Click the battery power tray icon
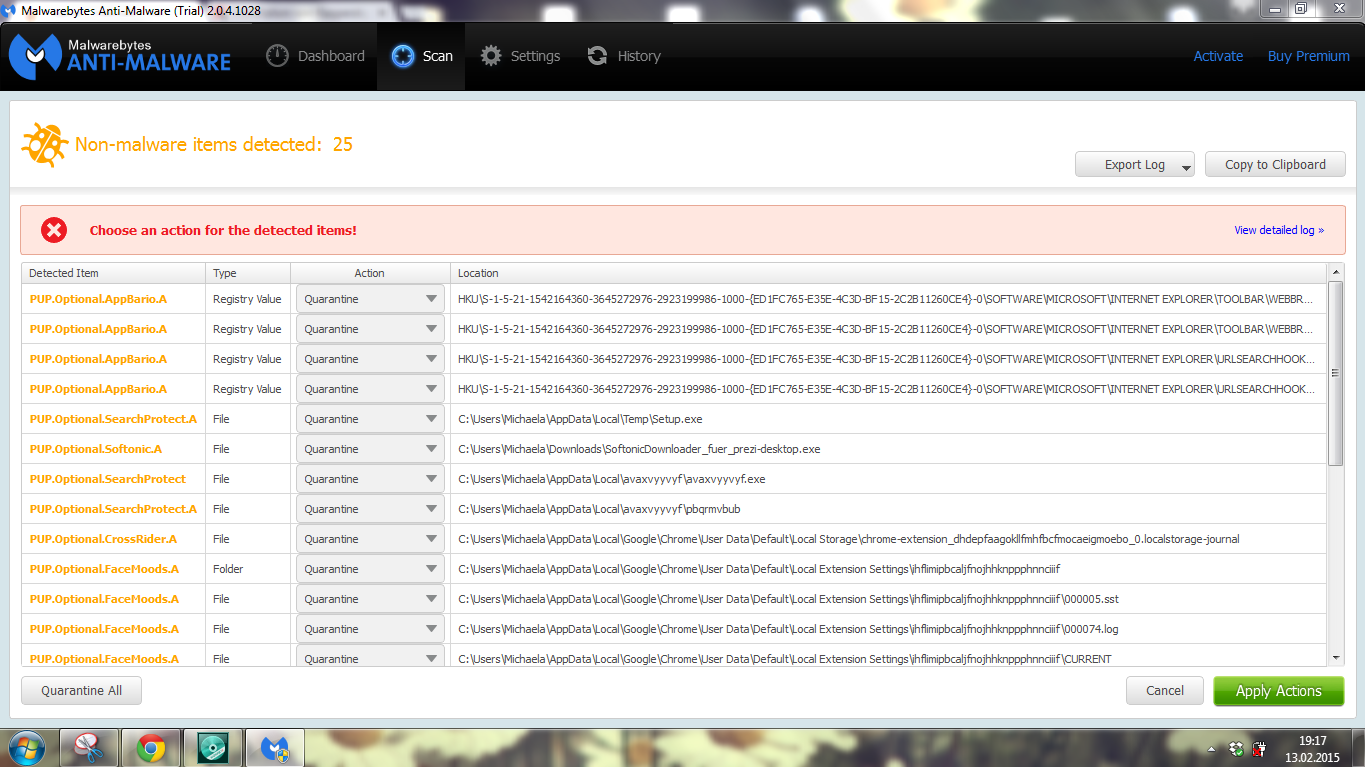This screenshot has width=1365, height=767. [x=1260, y=748]
